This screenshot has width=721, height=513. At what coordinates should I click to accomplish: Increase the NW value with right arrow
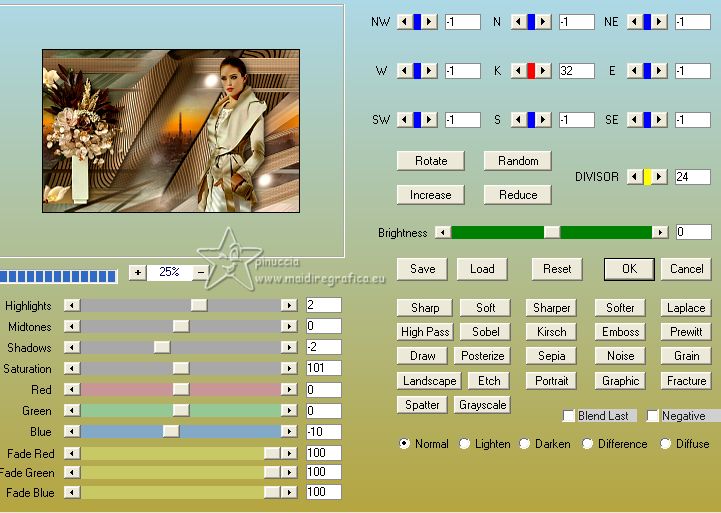point(429,22)
